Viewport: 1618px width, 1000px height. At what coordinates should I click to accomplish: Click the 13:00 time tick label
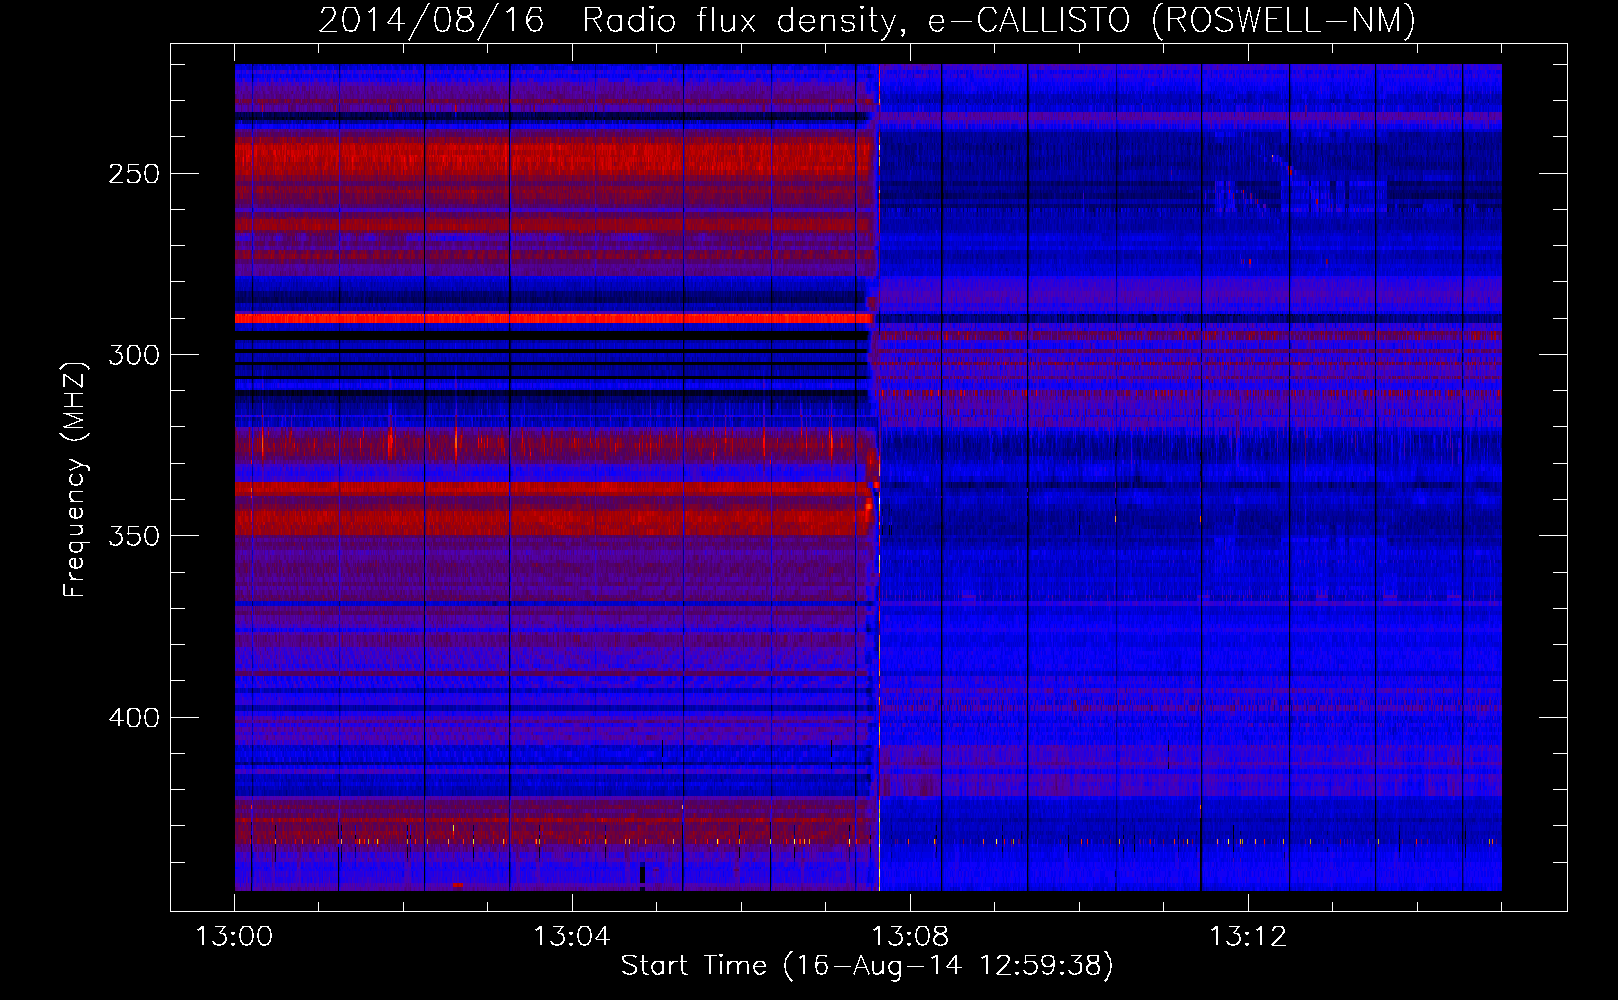coord(234,937)
